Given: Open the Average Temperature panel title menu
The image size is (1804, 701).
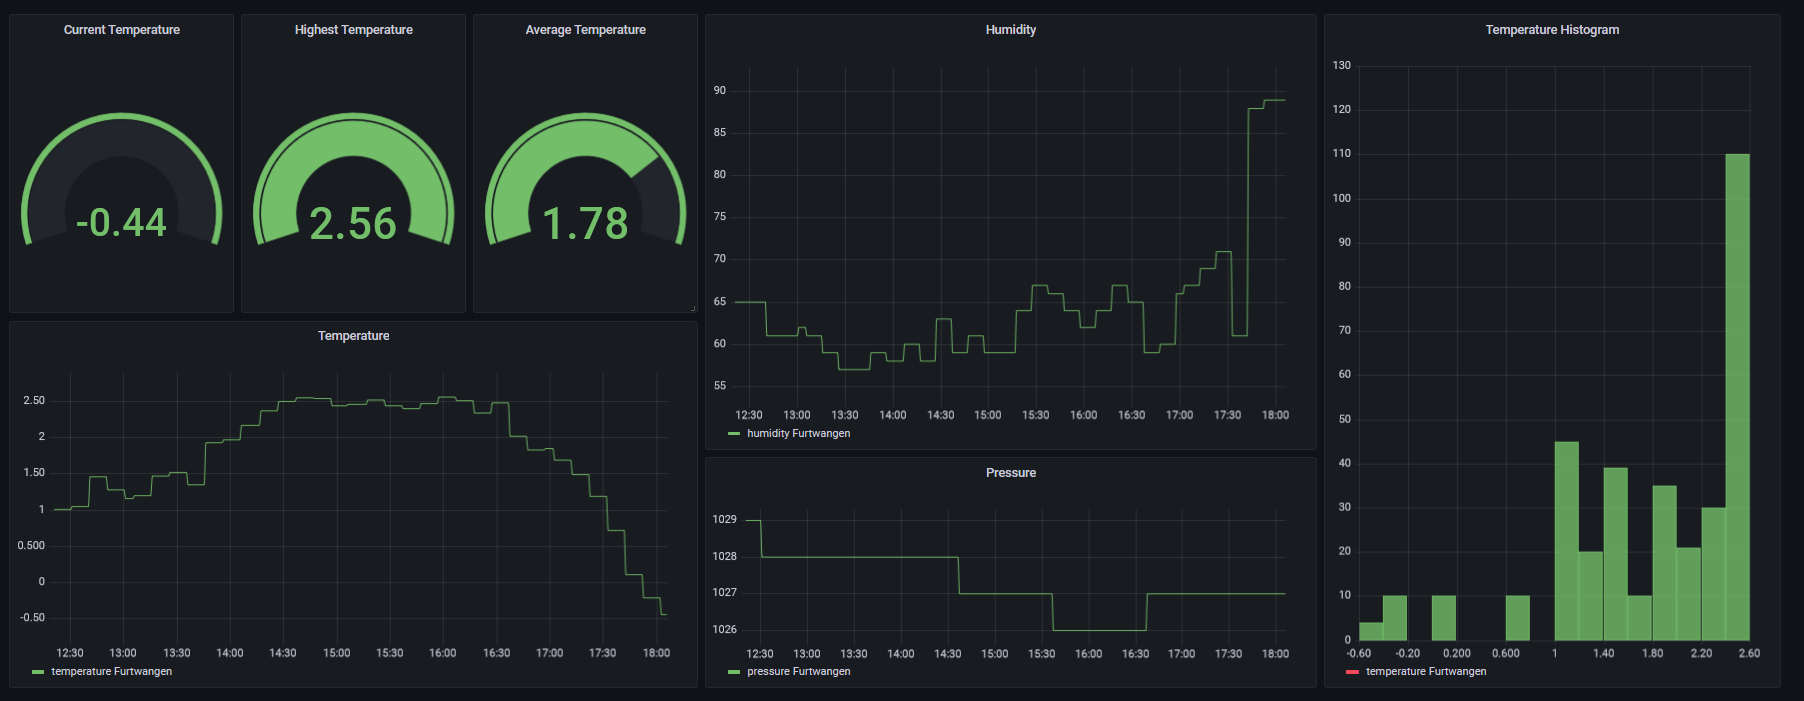Looking at the screenshot, I should [586, 30].
